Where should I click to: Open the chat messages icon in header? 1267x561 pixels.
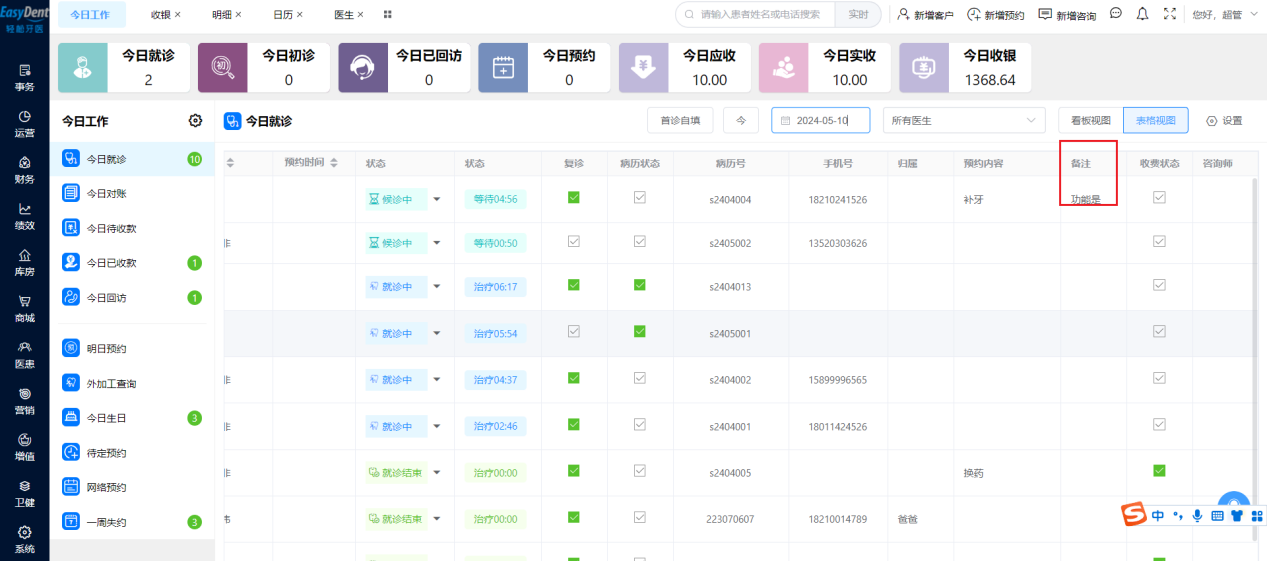[x=1116, y=14]
